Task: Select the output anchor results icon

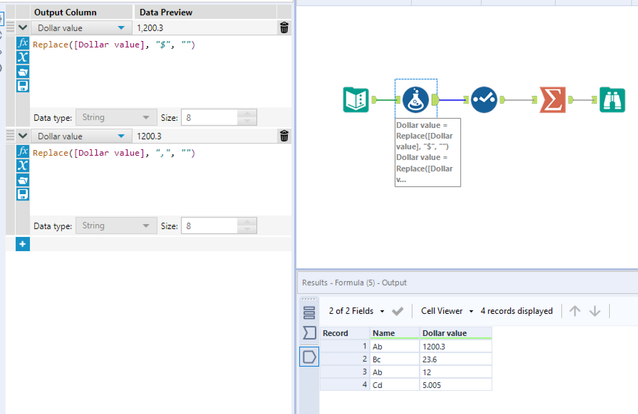Action: point(309,357)
